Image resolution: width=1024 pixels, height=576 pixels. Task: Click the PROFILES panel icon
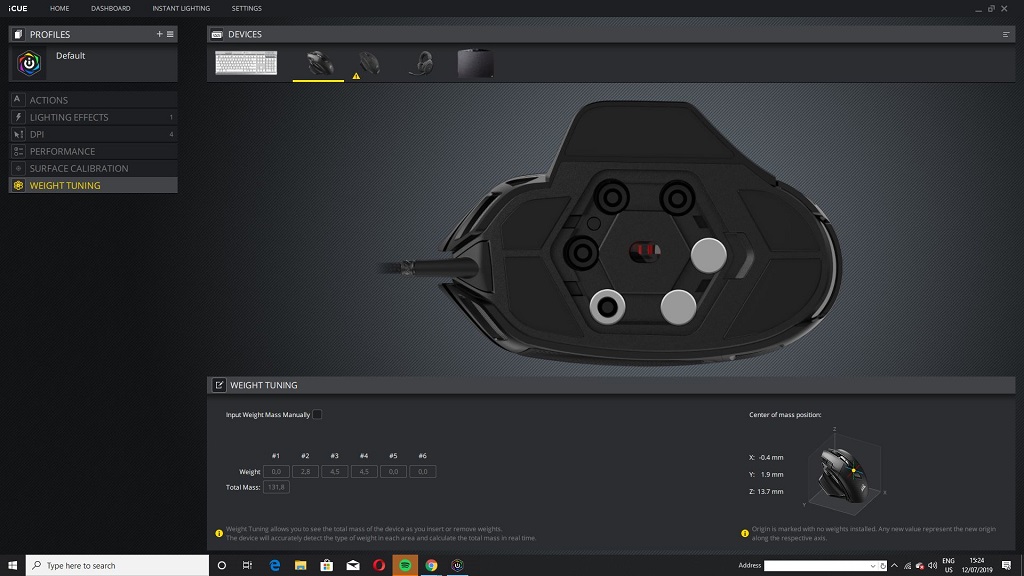[x=18, y=34]
